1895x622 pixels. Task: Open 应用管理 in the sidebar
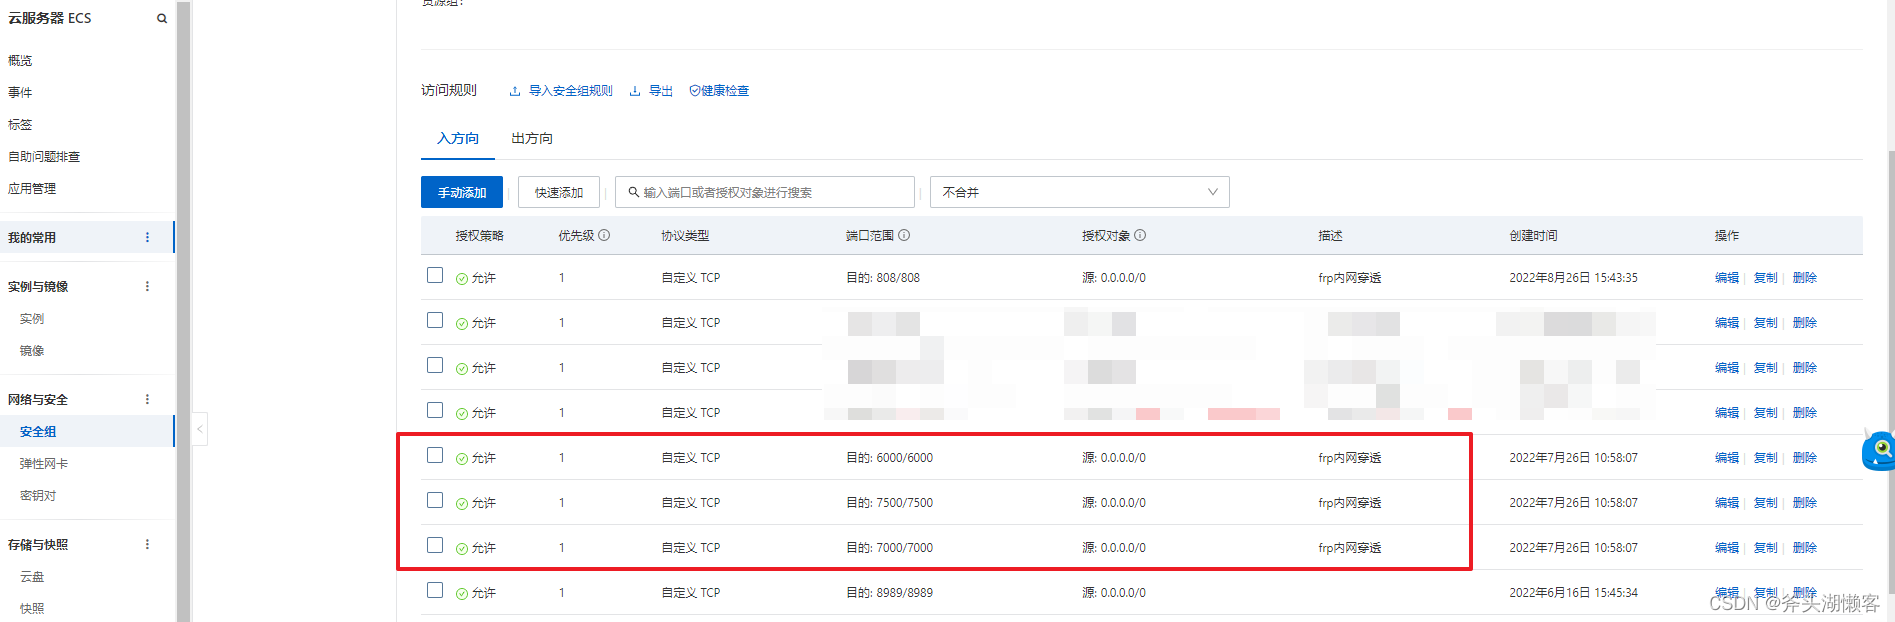(32, 189)
